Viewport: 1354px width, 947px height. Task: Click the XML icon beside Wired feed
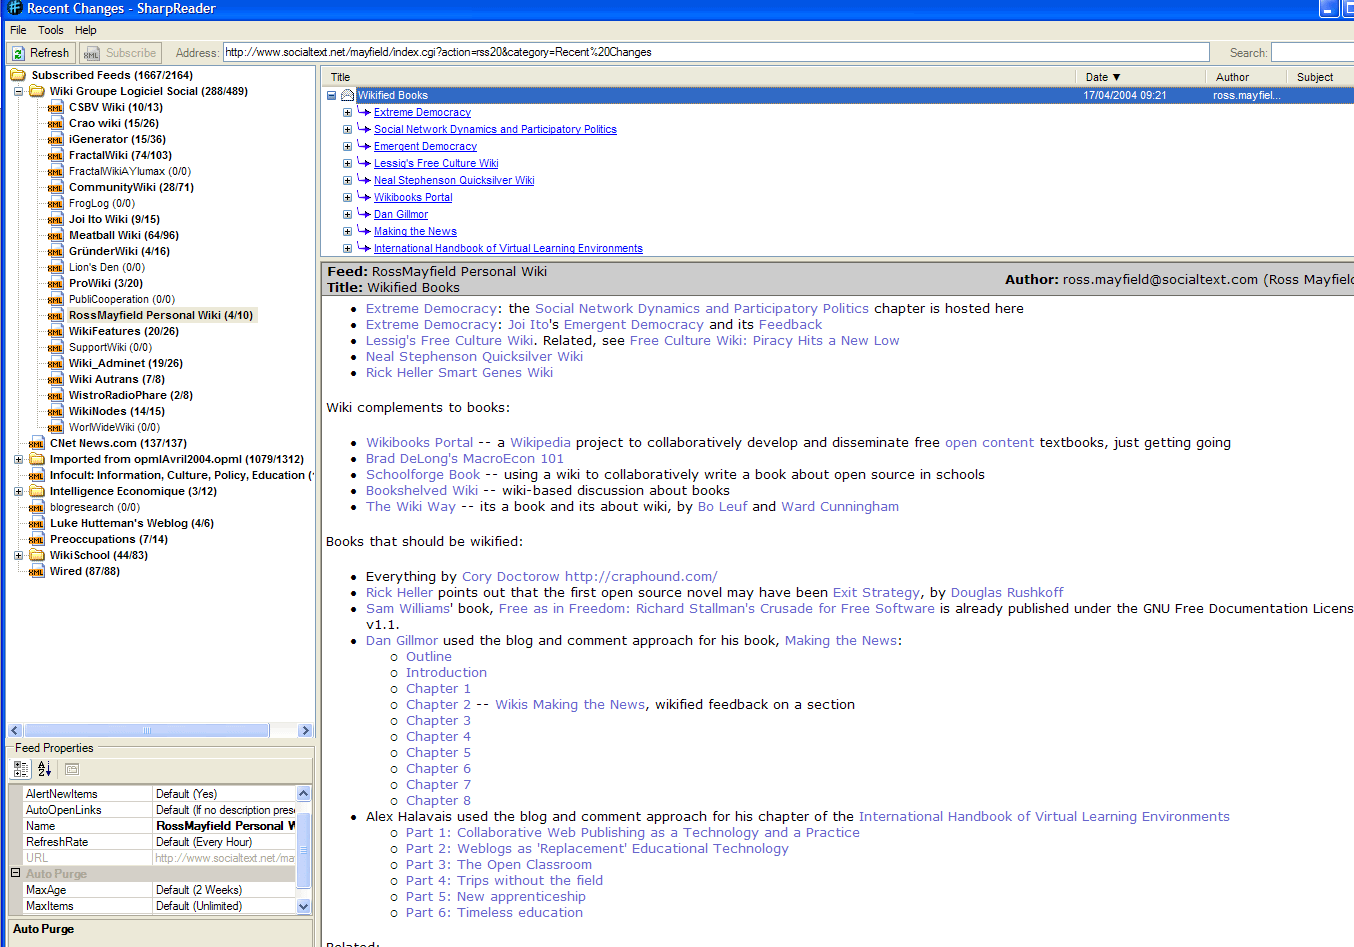pyautogui.click(x=36, y=572)
